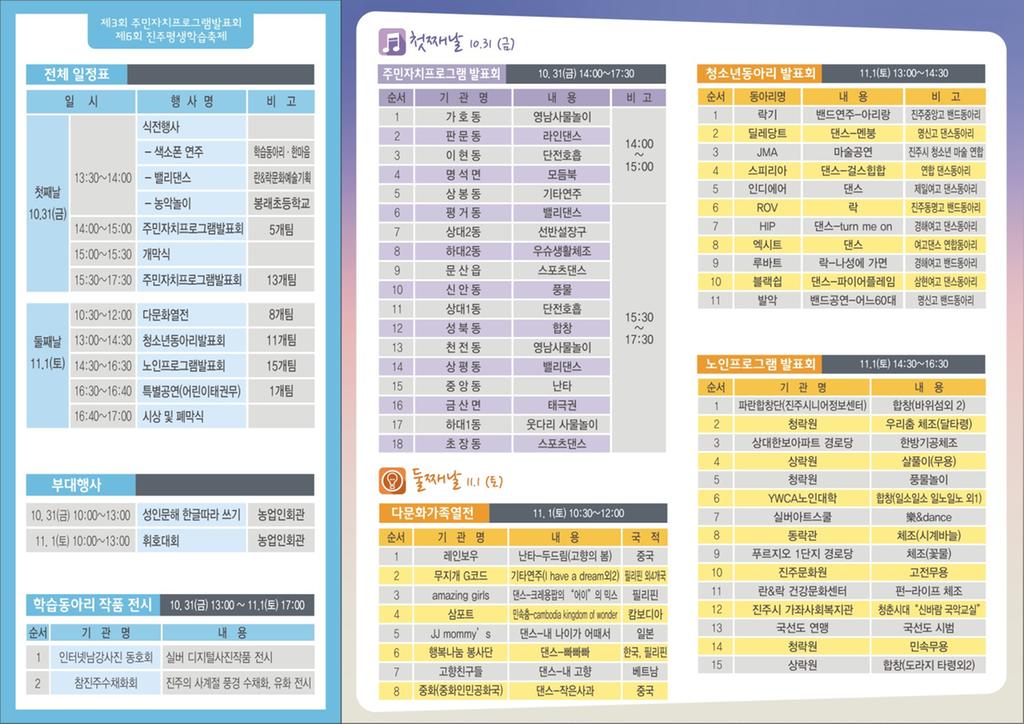Click the HIP club name cell
The height and width of the screenshot is (724, 1024).
[x=767, y=226]
